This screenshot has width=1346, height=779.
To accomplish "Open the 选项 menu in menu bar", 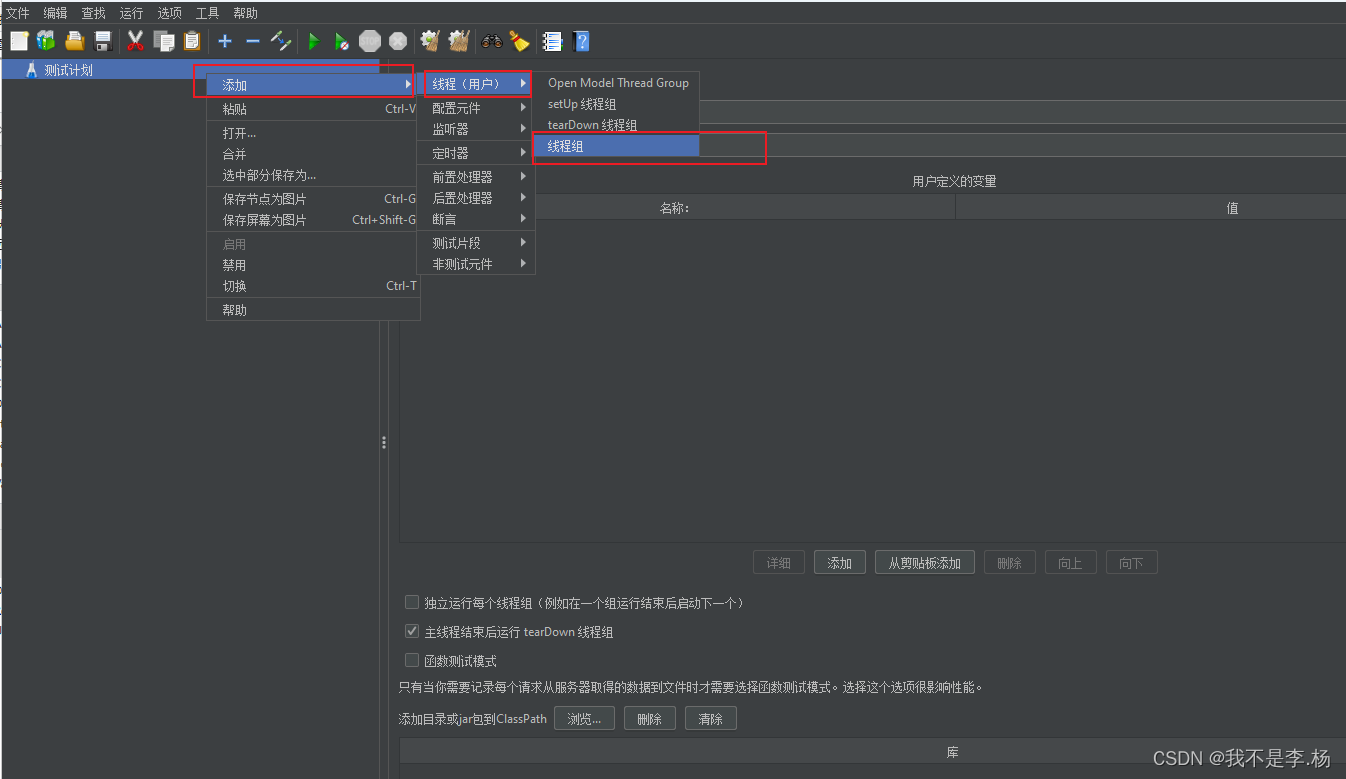I will pos(169,13).
